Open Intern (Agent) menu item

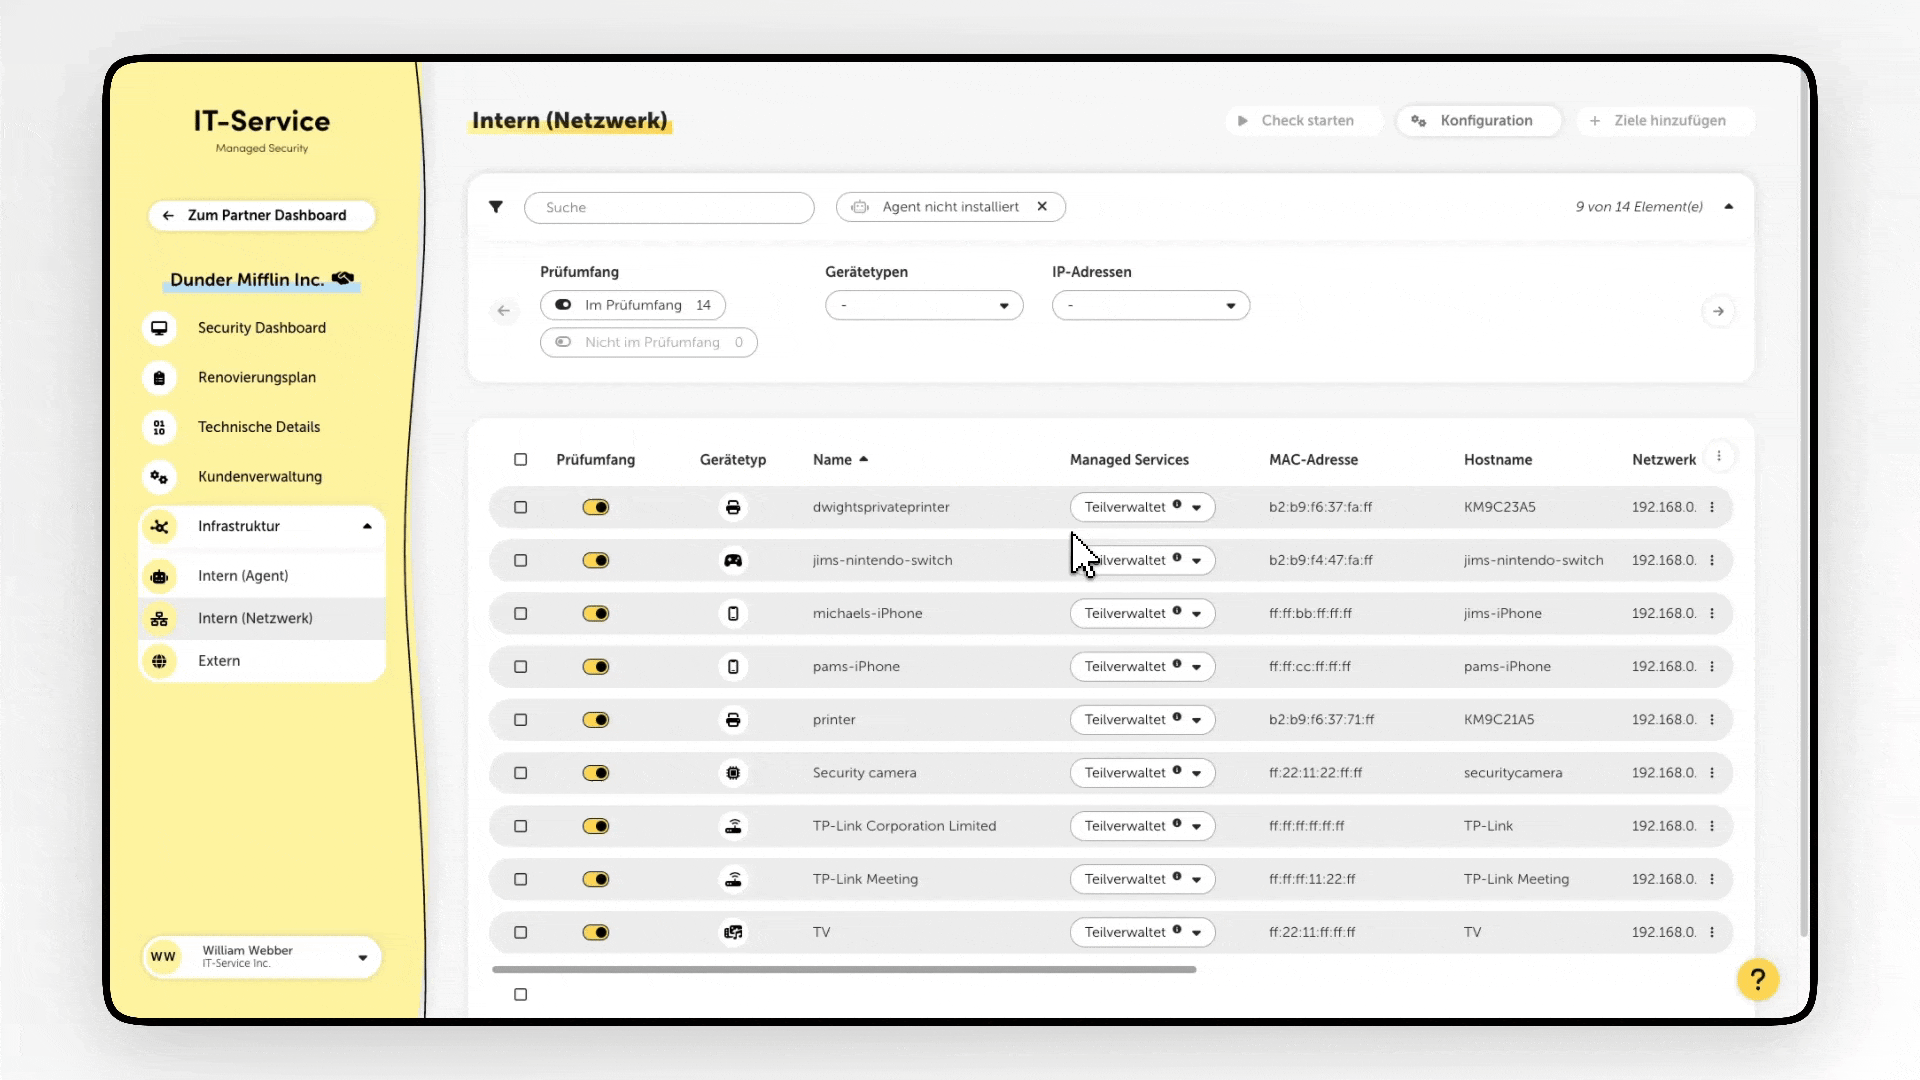click(243, 576)
